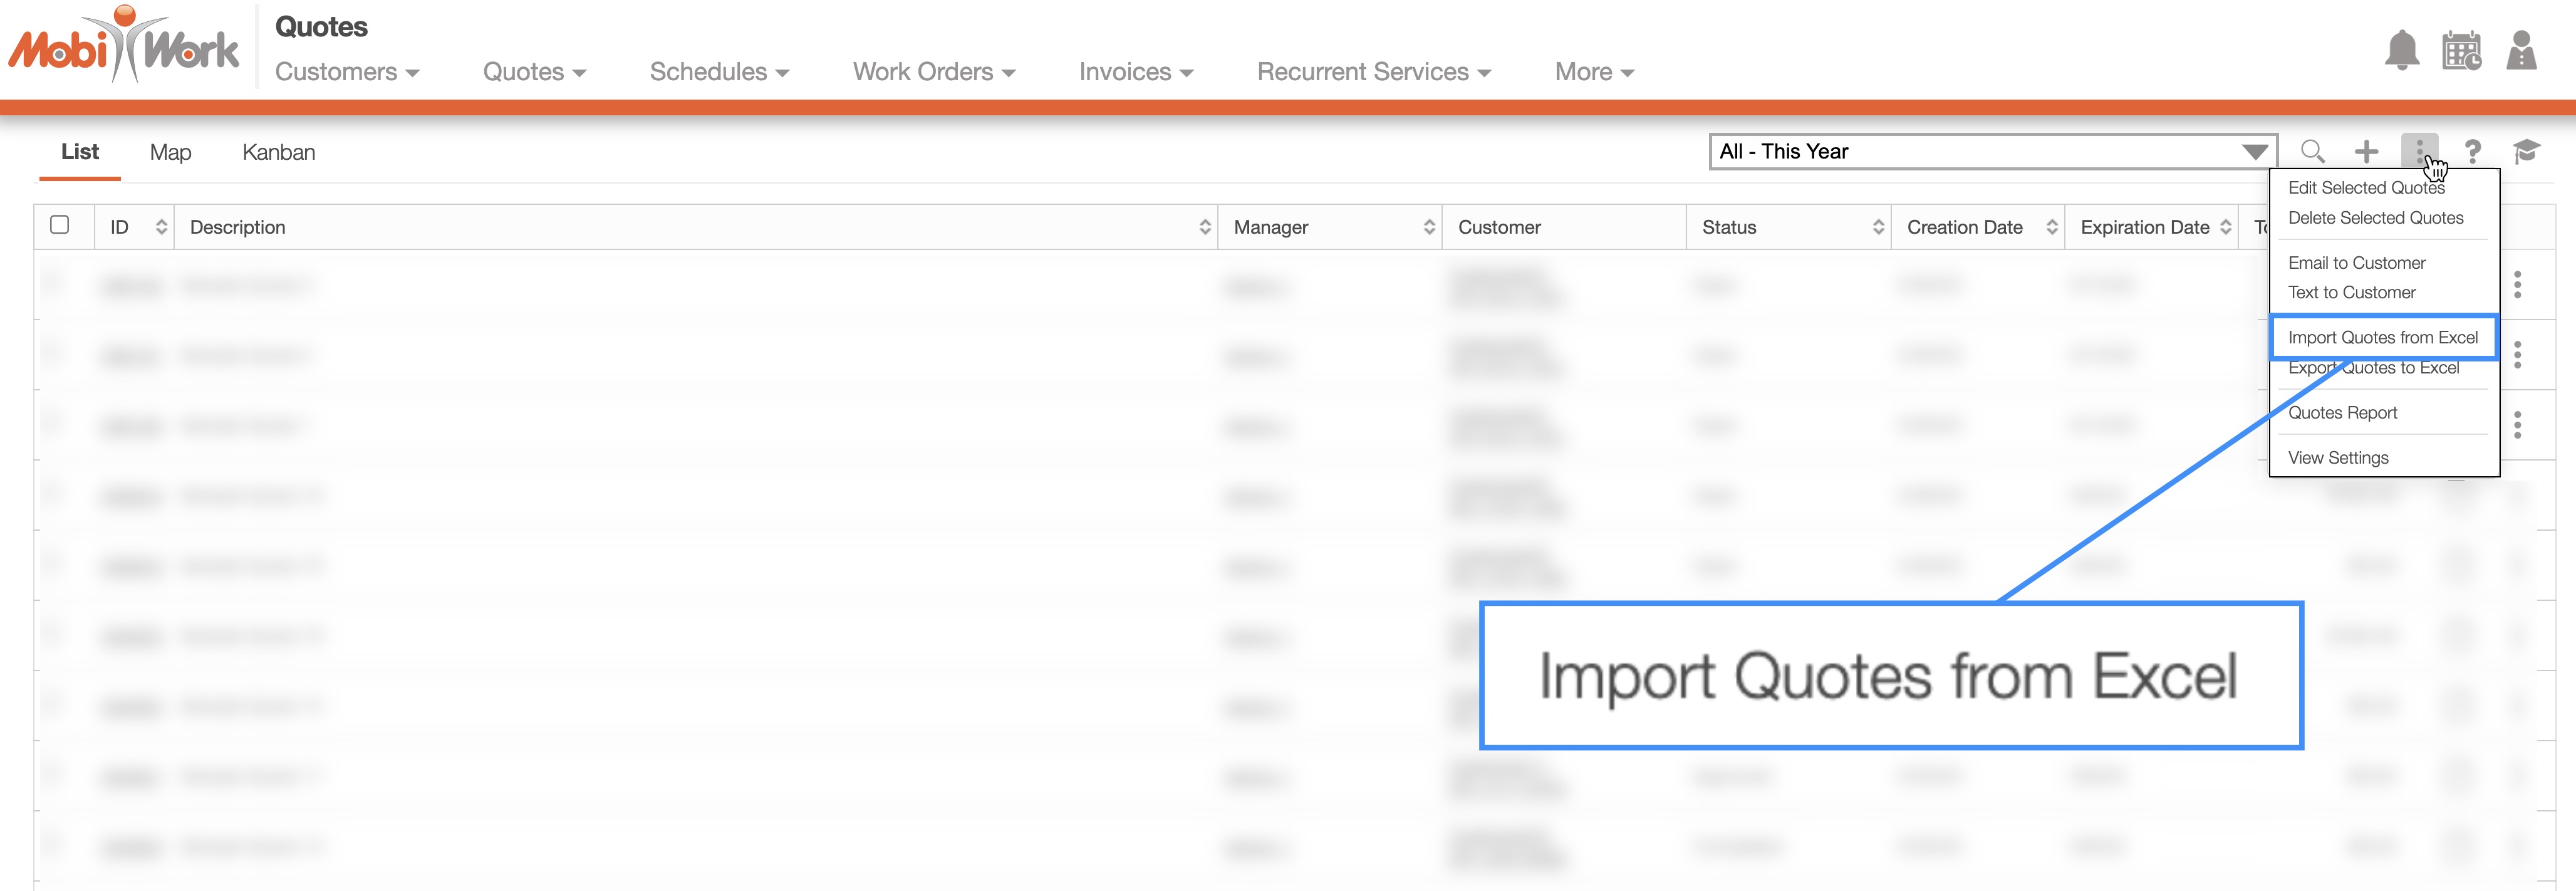Open the graduation cap training icon
Viewport: 2576px width, 891px height.
[2526, 152]
